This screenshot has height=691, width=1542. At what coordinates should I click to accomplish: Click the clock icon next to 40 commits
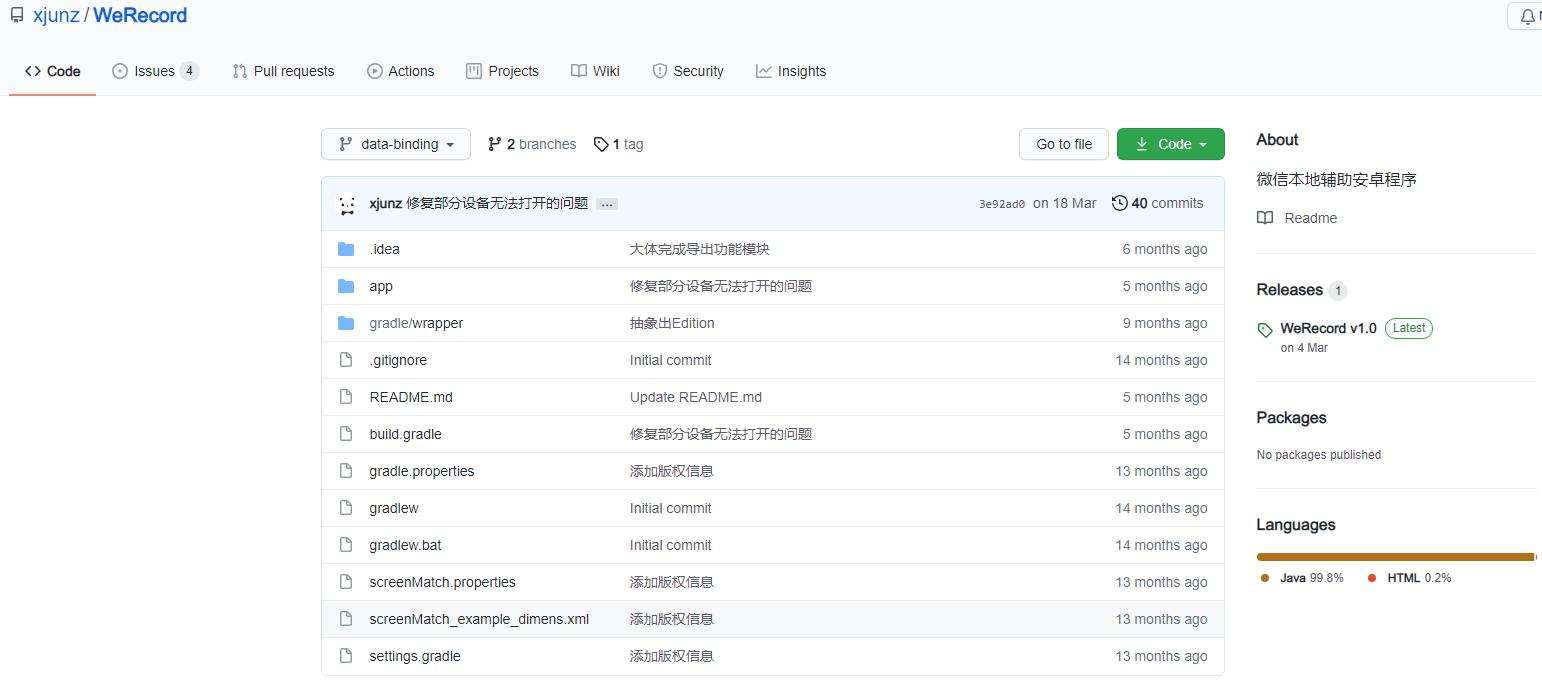1120,203
